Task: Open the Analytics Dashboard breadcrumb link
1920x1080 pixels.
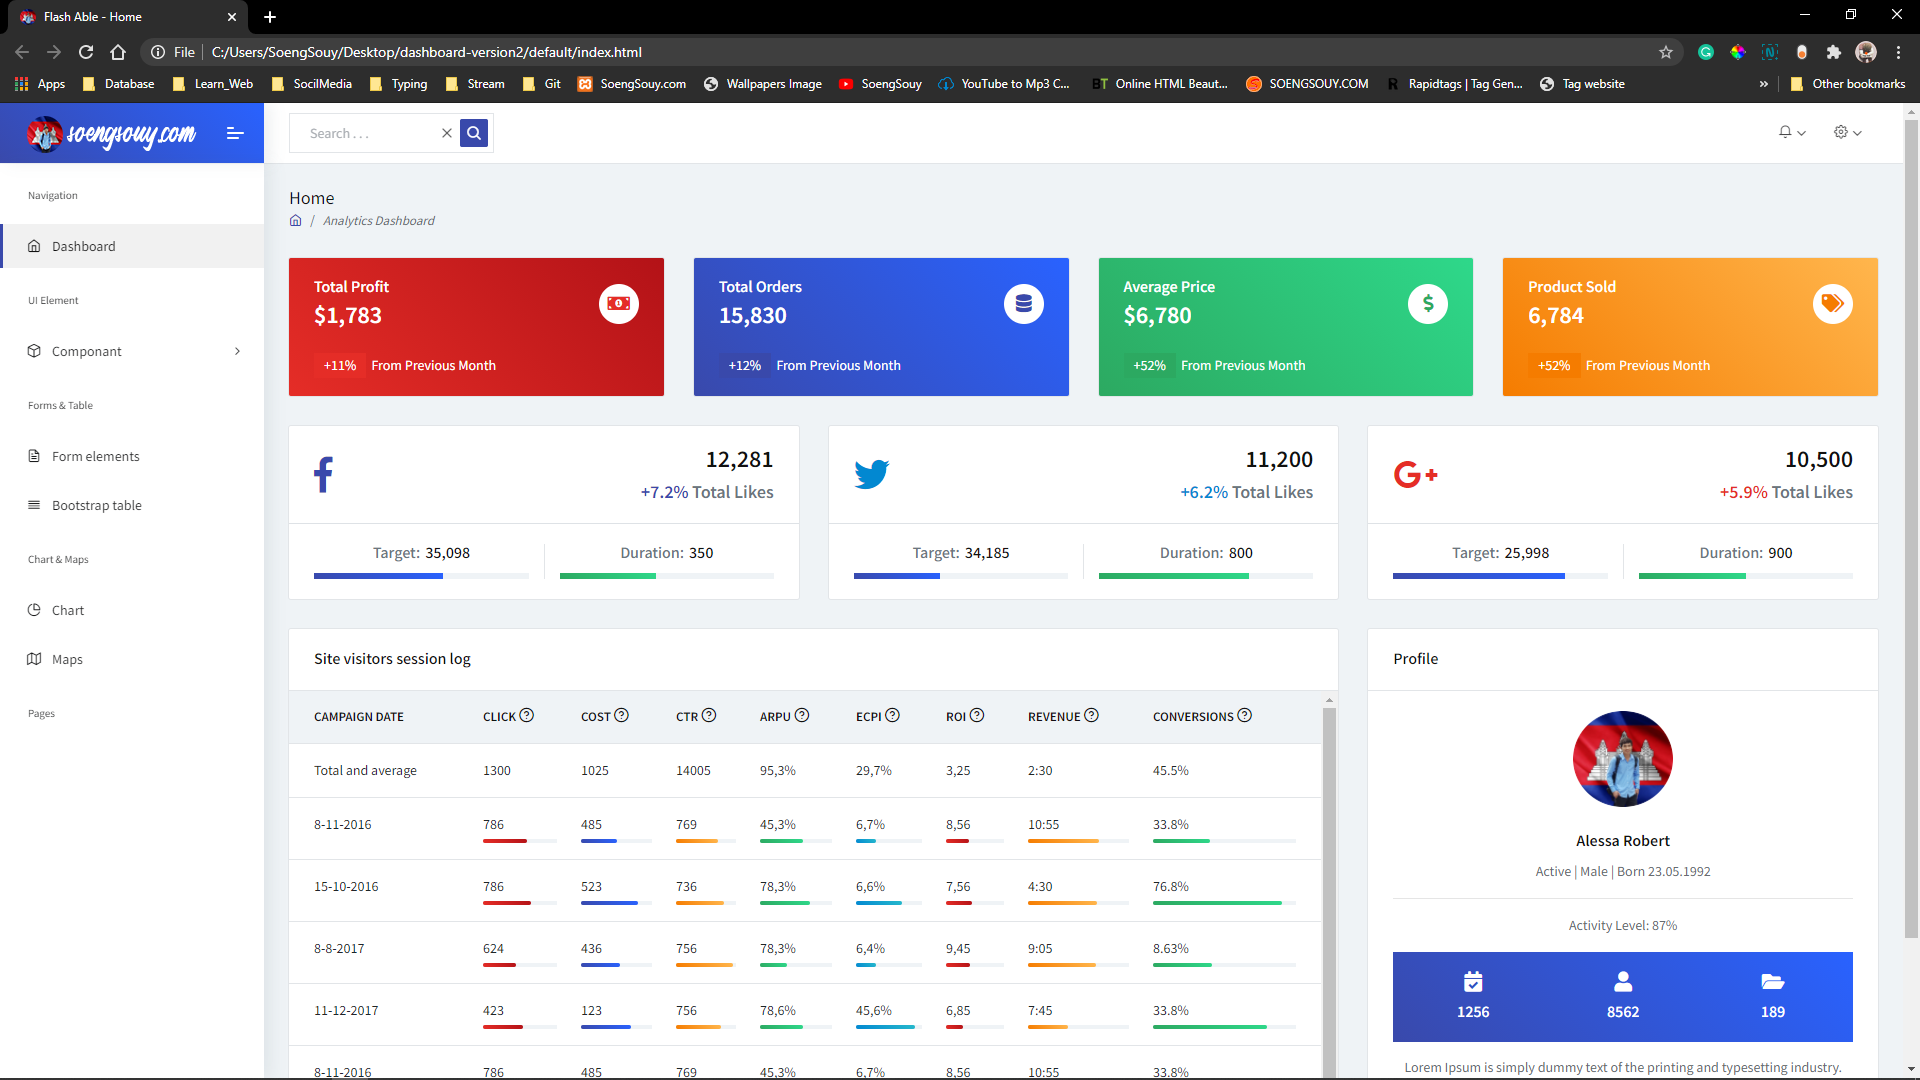Action: tap(378, 220)
